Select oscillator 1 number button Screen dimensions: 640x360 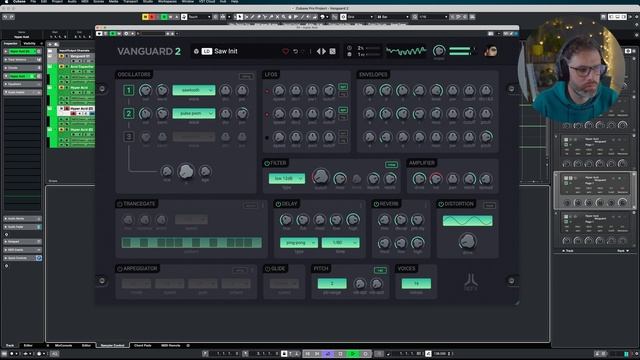[129, 90]
